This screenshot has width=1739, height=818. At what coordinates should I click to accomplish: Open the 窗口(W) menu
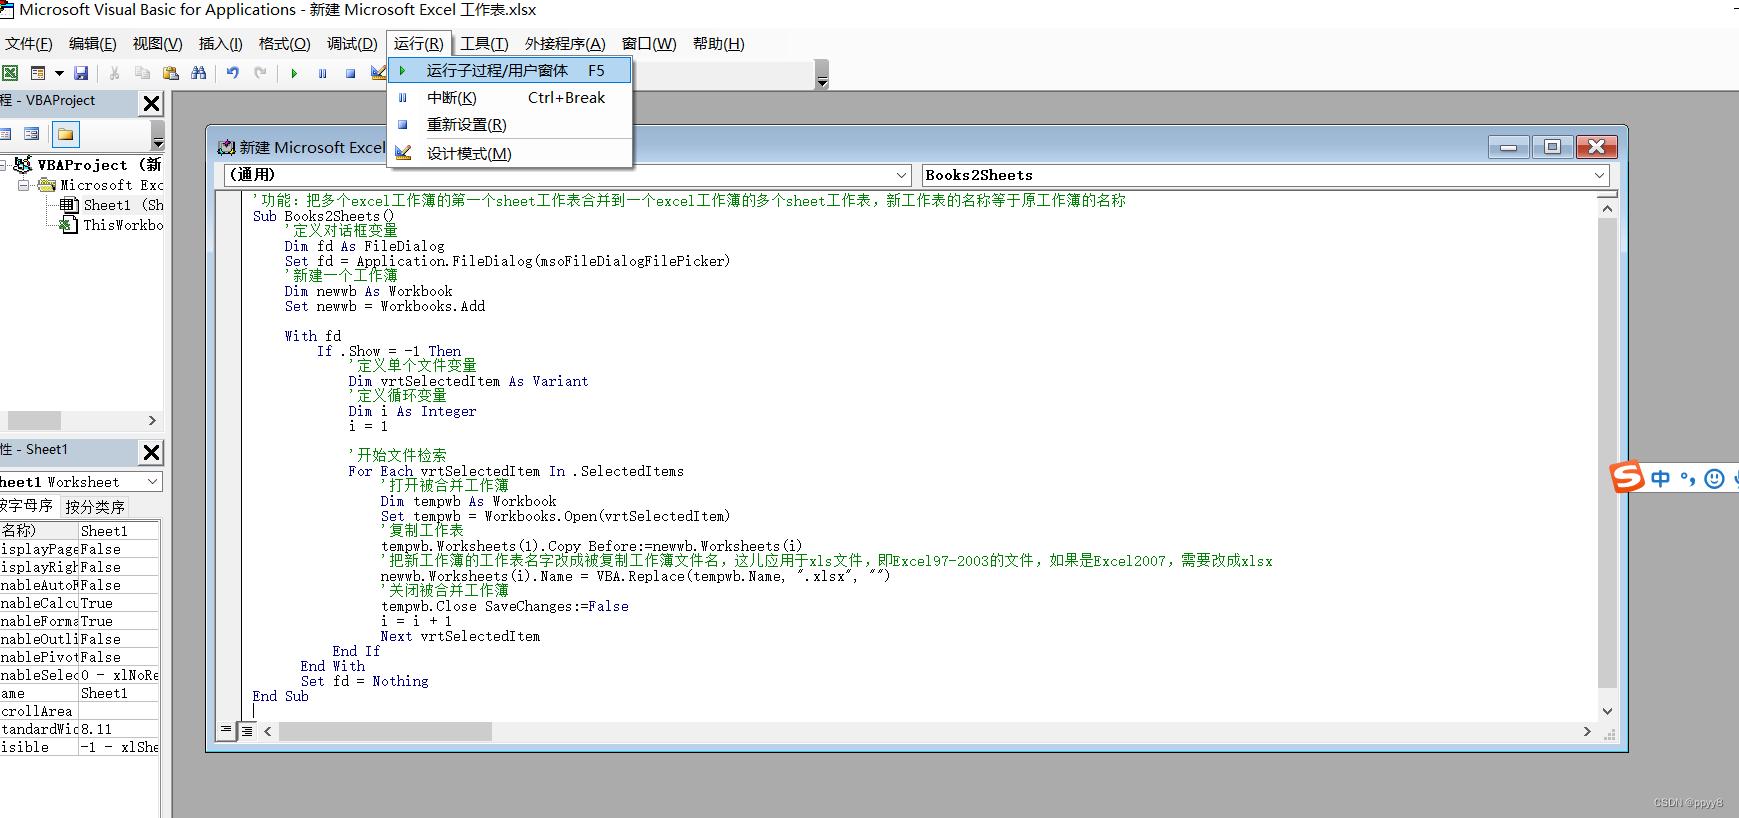tap(649, 44)
